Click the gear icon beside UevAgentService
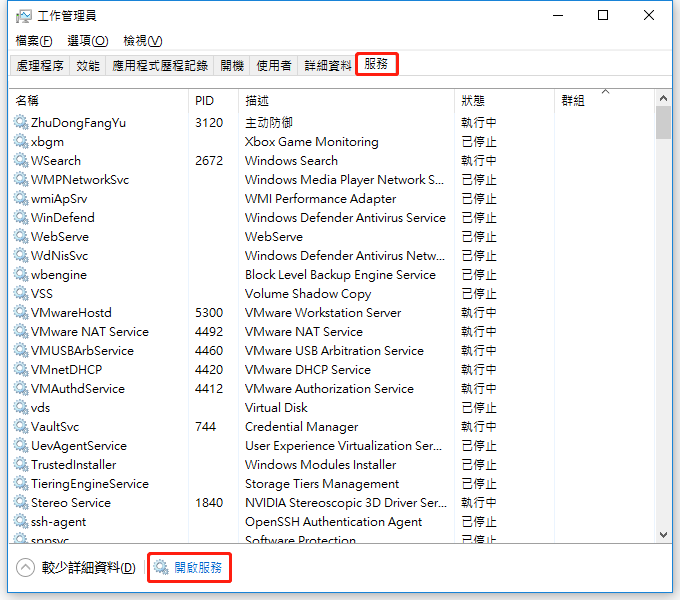680x600 pixels. [x=21, y=445]
